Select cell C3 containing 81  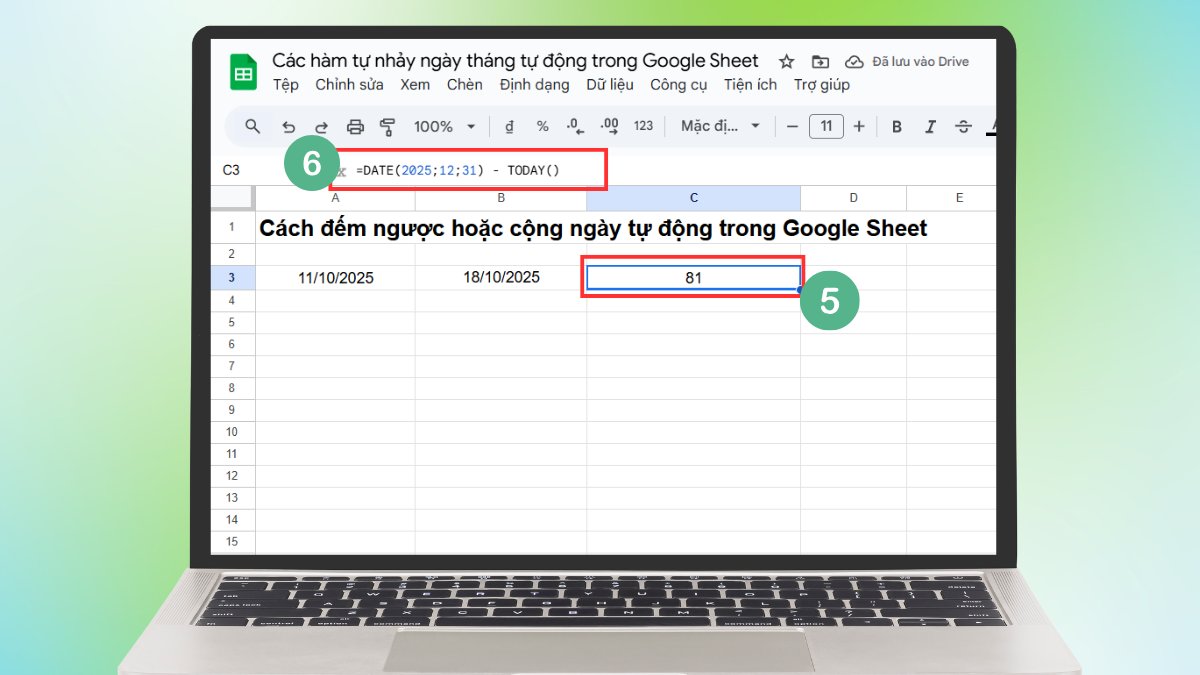point(692,277)
